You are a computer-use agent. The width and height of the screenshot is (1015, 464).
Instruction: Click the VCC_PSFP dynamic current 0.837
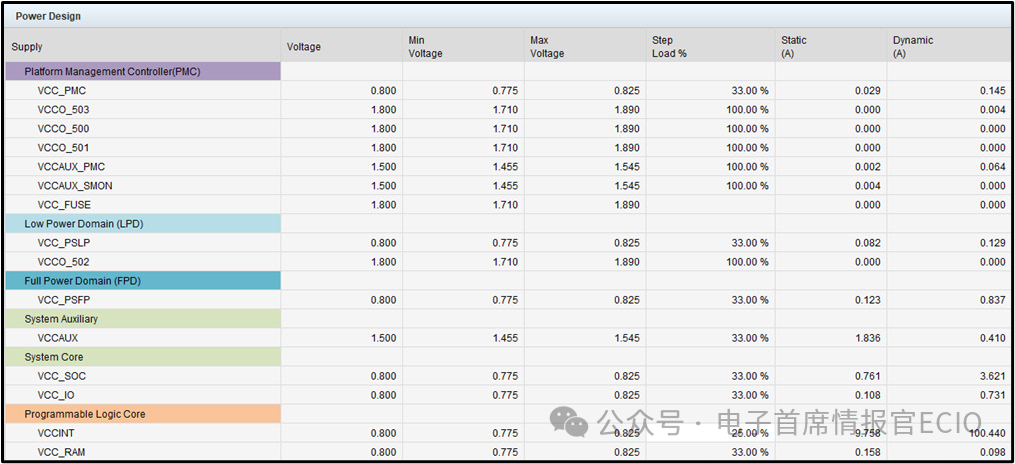[992, 300]
